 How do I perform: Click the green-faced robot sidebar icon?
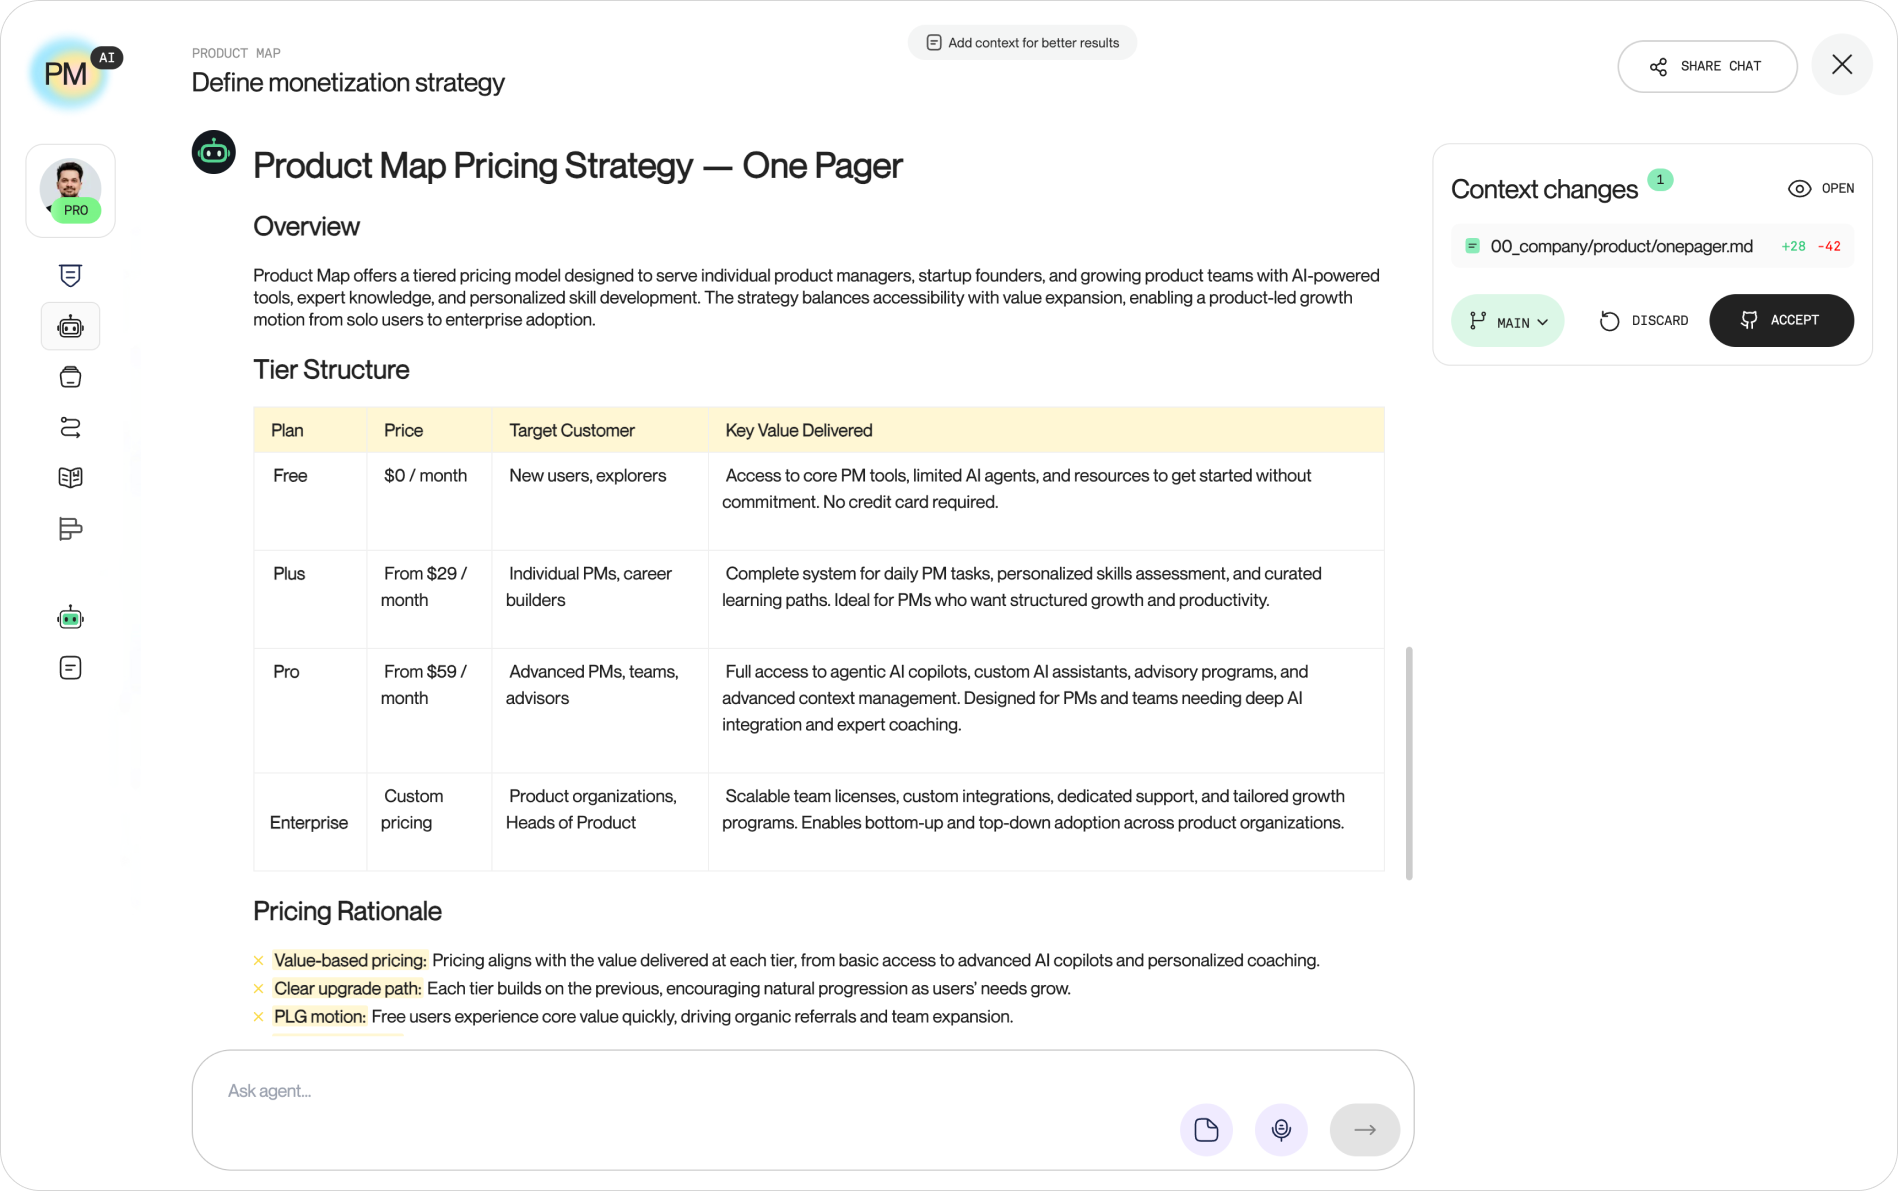pyautogui.click(x=70, y=618)
